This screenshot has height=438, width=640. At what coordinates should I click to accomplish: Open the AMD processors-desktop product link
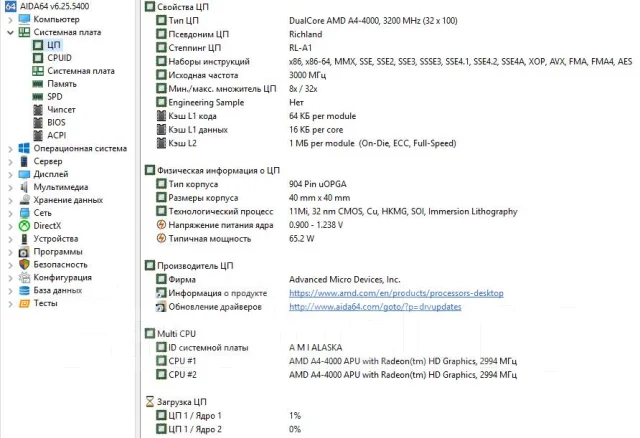pyautogui.click(x=396, y=293)
